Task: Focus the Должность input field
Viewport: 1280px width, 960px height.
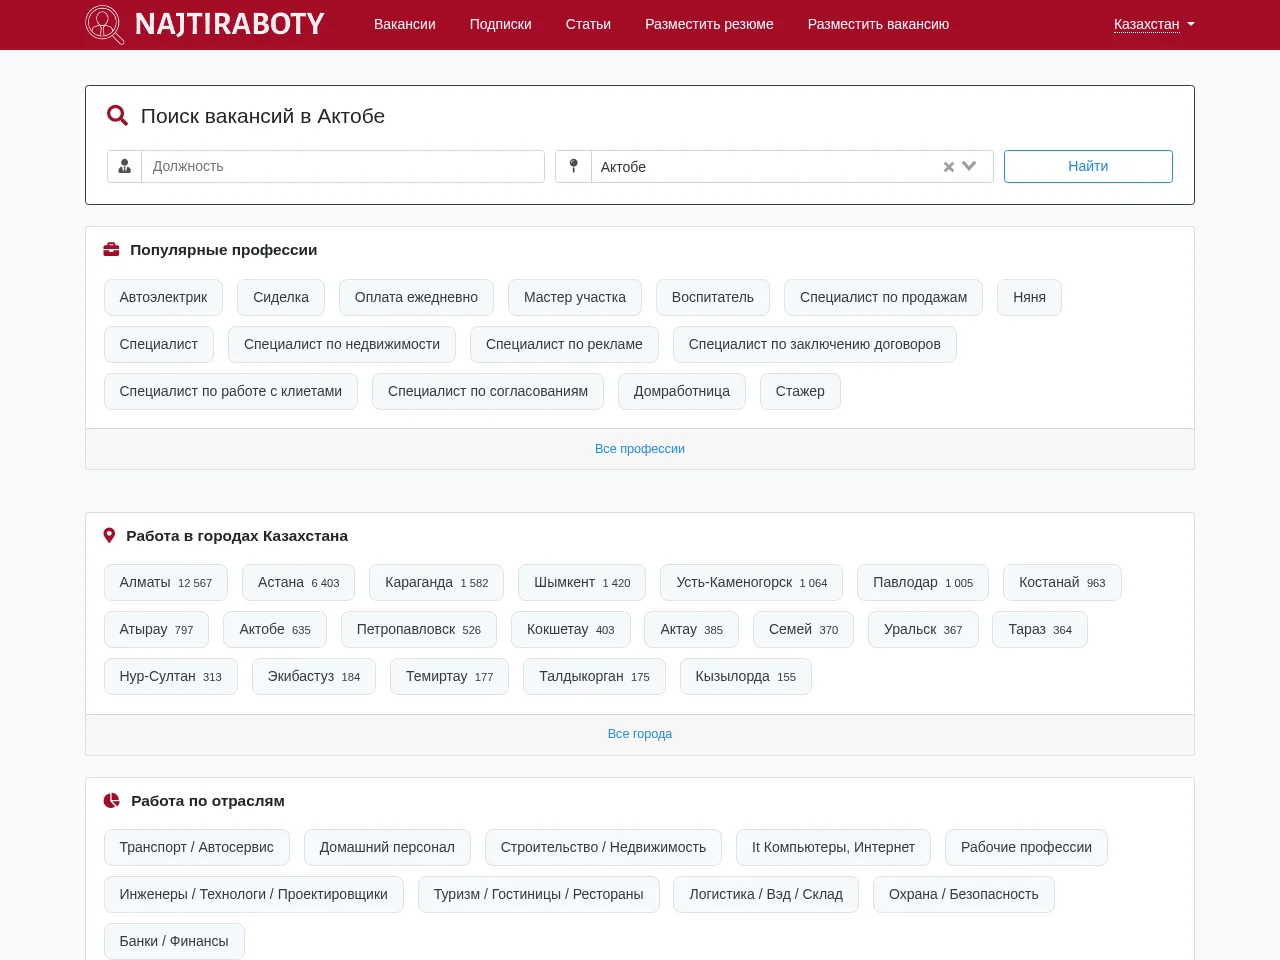Action: 343,166
